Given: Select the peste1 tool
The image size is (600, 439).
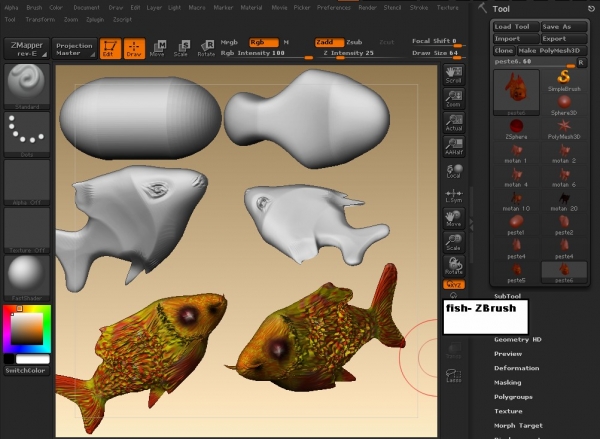Looking at the screenshot, I should [x=516, y=225].
